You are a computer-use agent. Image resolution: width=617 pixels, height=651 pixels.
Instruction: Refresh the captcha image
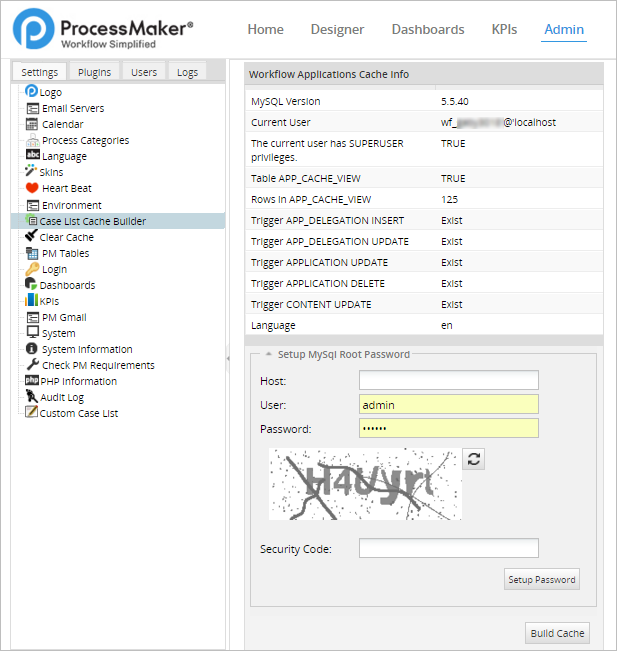(475, 459)
